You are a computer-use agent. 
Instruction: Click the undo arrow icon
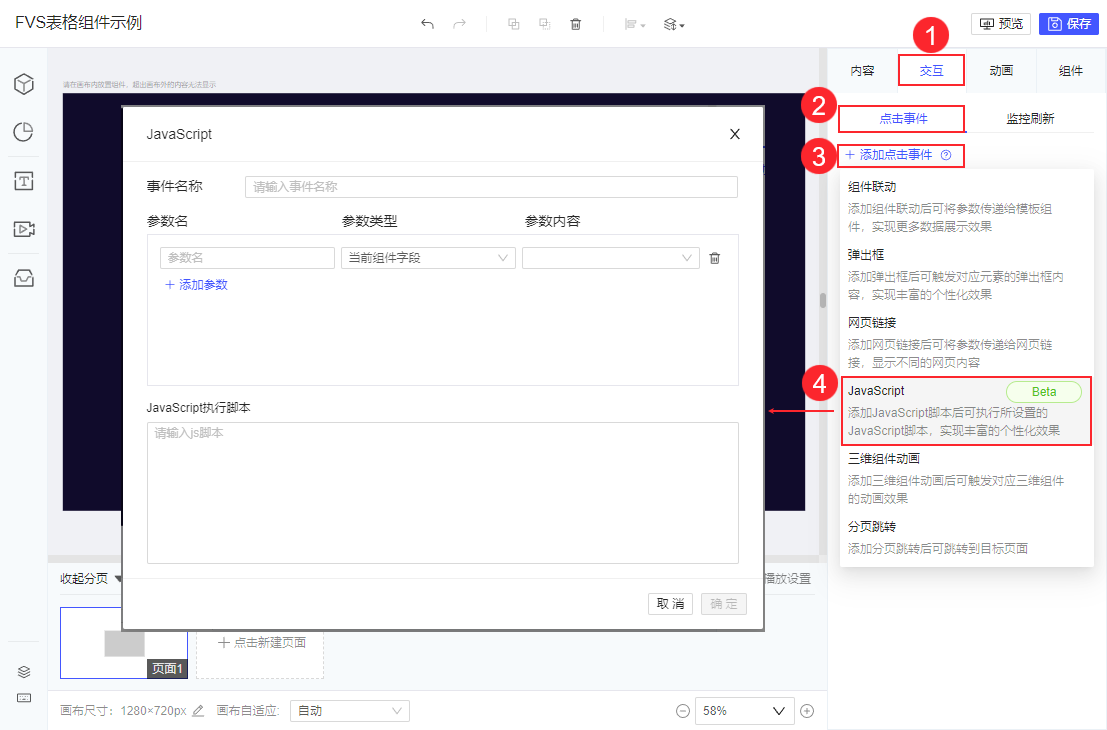(x=427, y=24)
